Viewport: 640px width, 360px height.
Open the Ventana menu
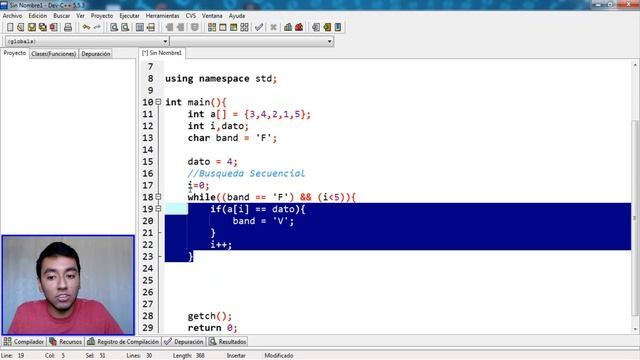point(212,16)
